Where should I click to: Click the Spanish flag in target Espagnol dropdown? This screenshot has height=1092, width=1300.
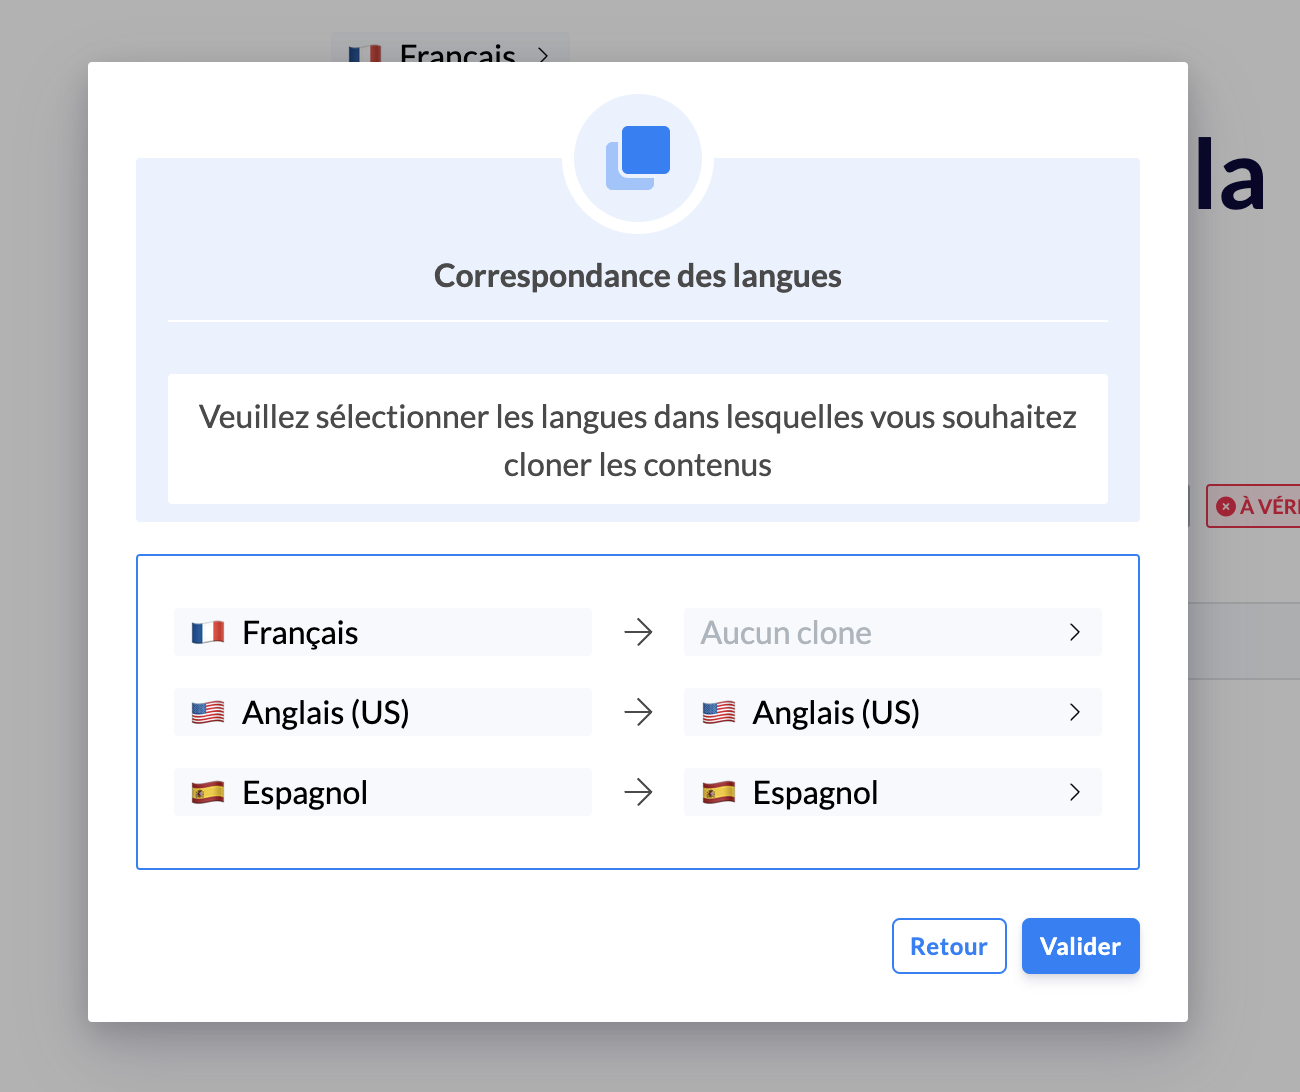(719, 793)
